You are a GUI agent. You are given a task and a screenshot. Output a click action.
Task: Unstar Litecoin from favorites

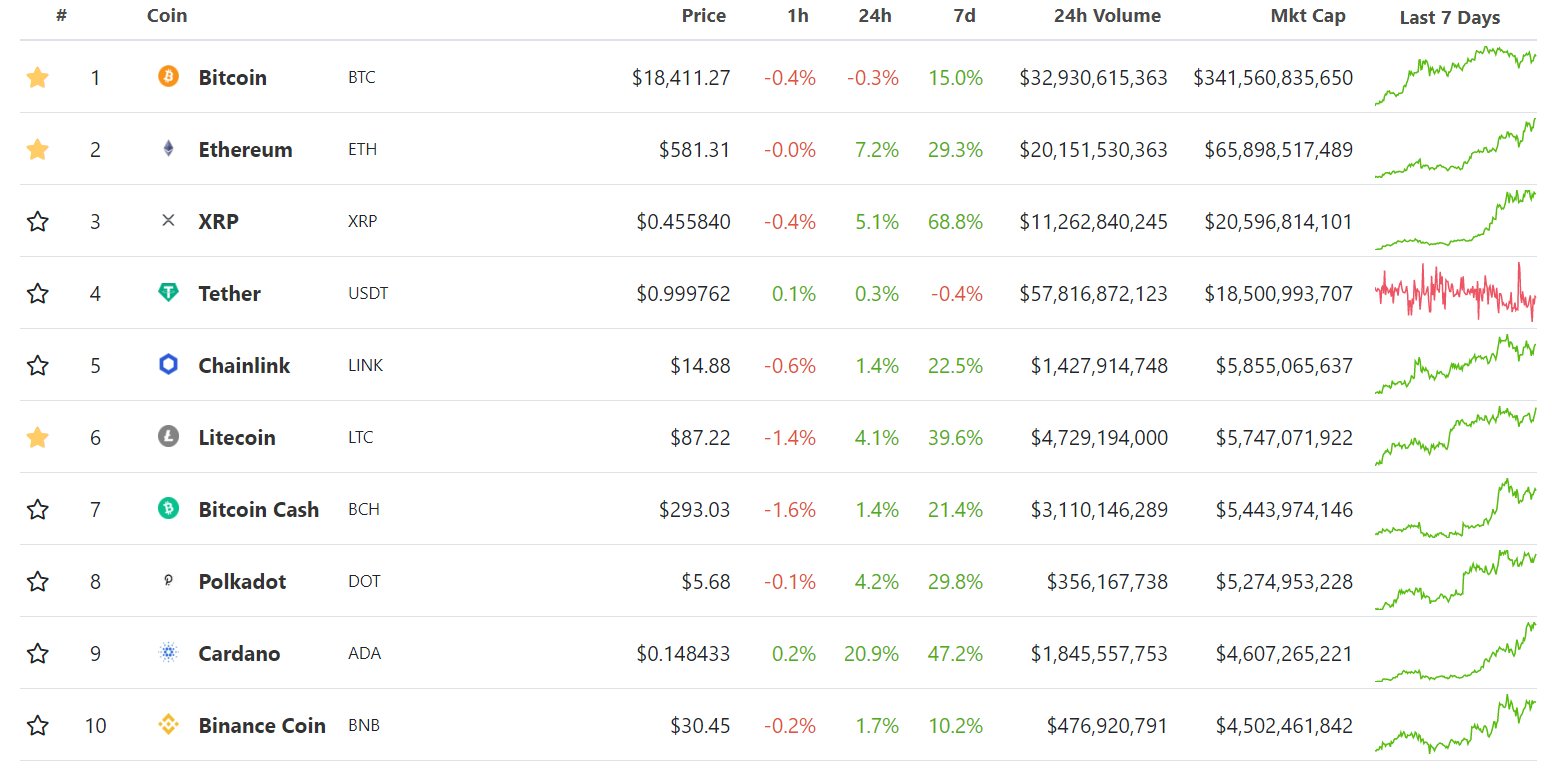[37, 437]
